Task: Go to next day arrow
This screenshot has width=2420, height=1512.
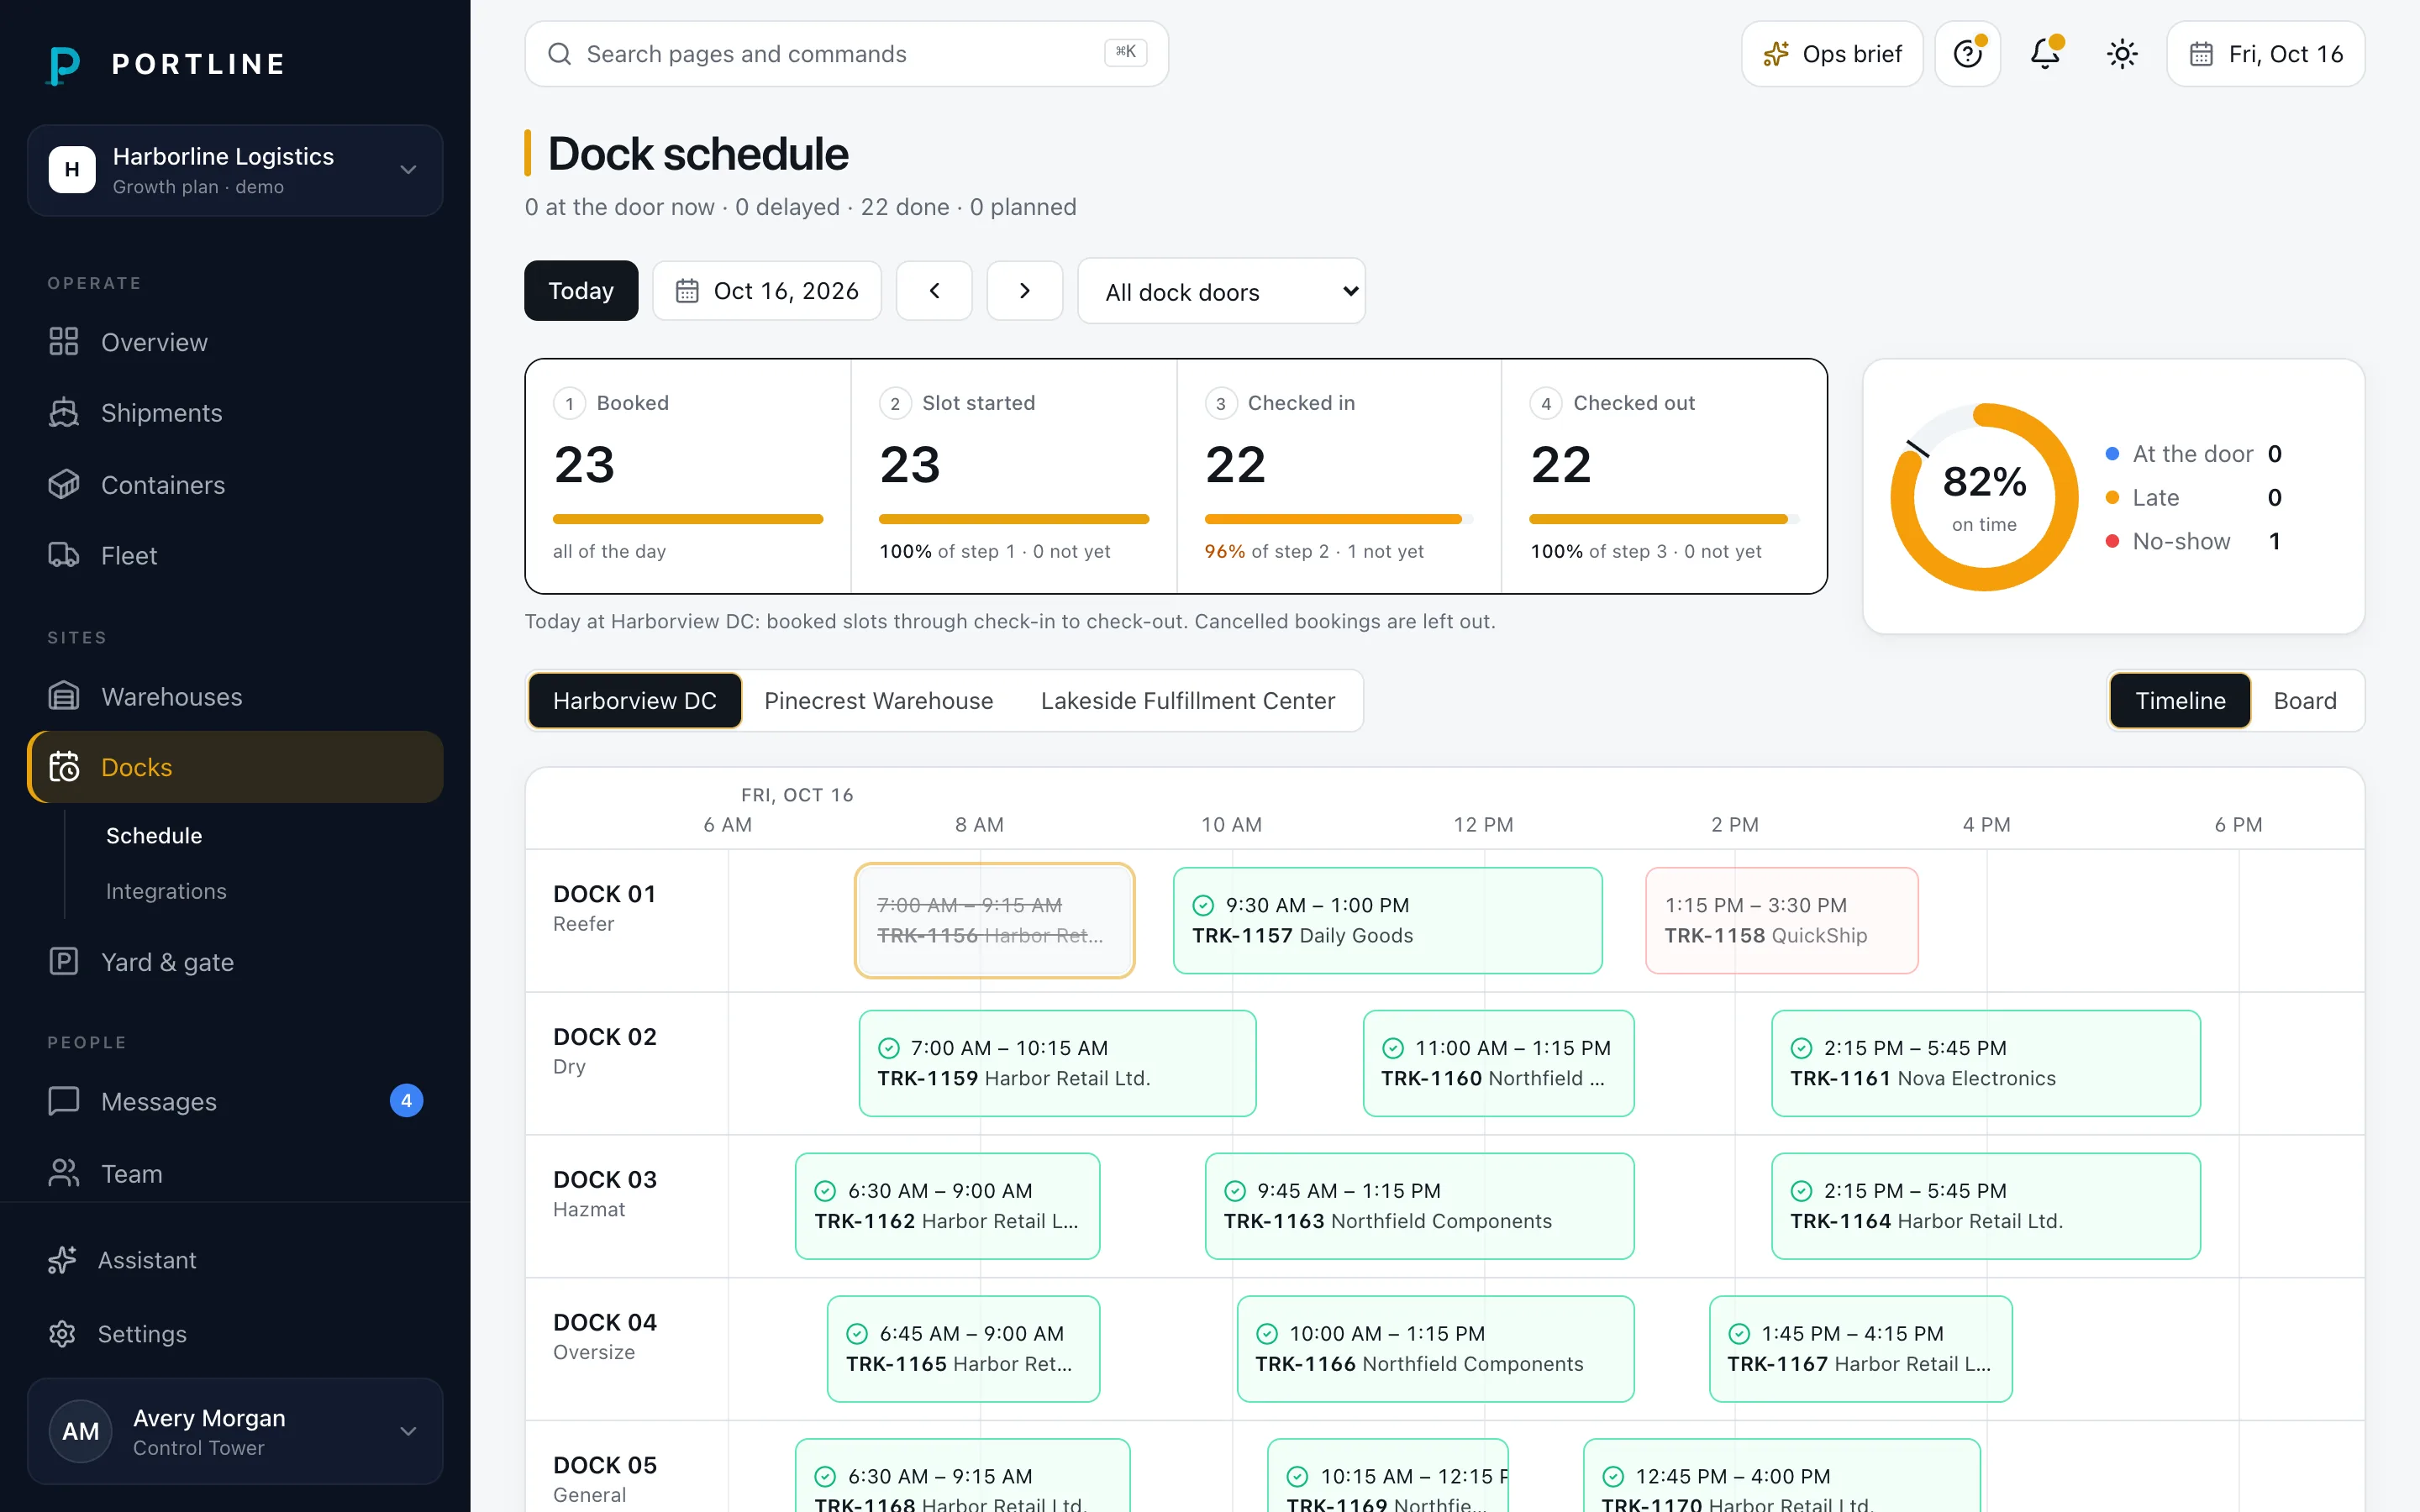Action: 1024,291
